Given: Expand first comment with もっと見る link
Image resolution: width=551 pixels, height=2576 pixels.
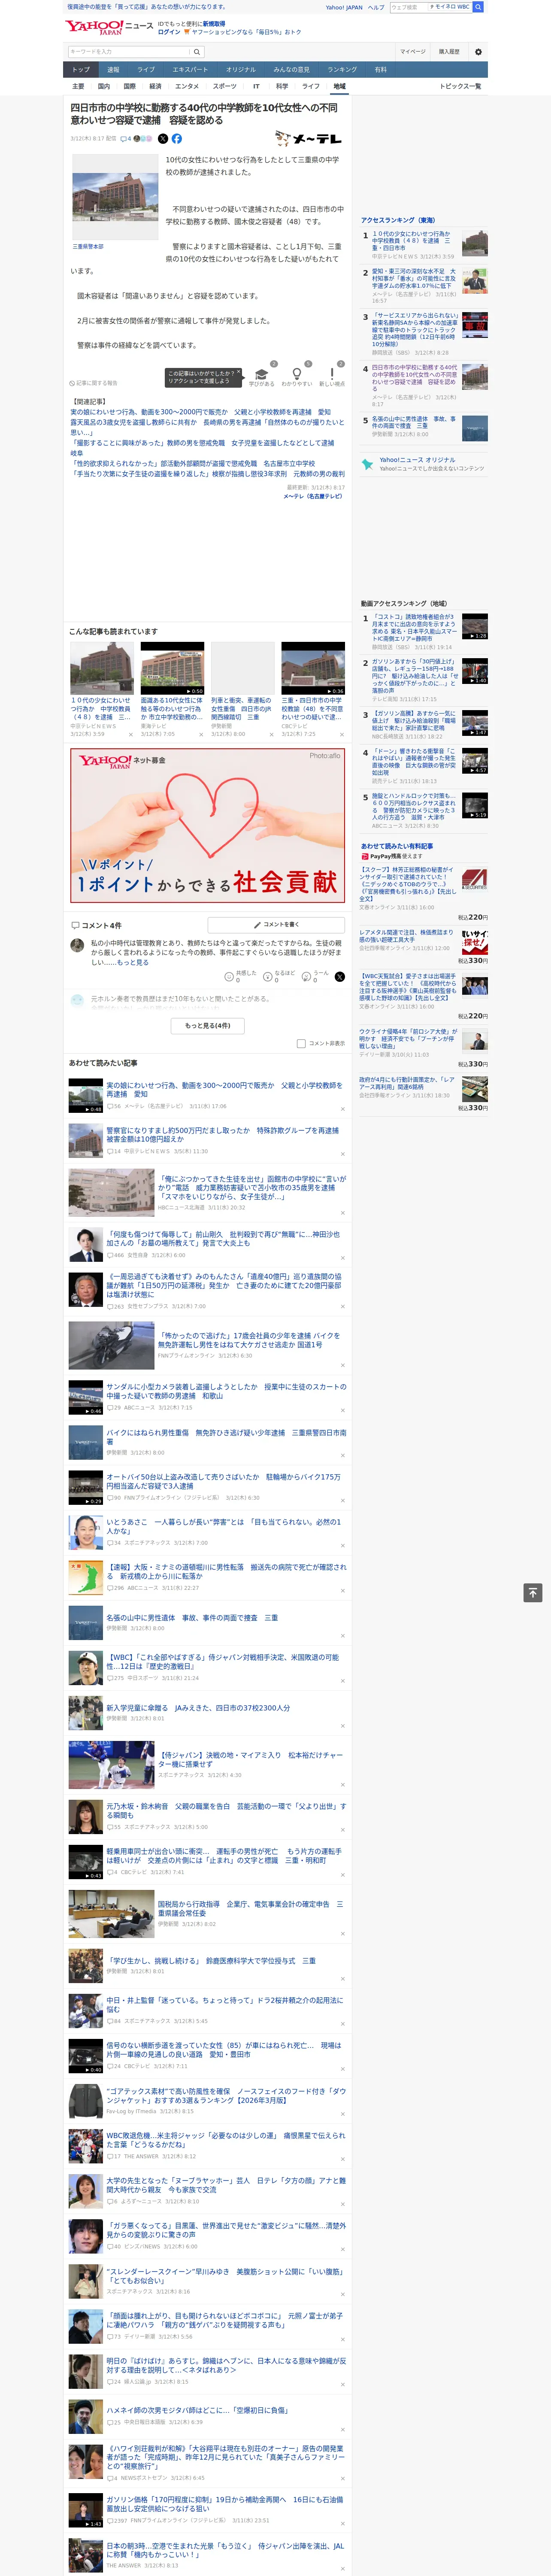Looking at the screenshot, I should 132,963.
